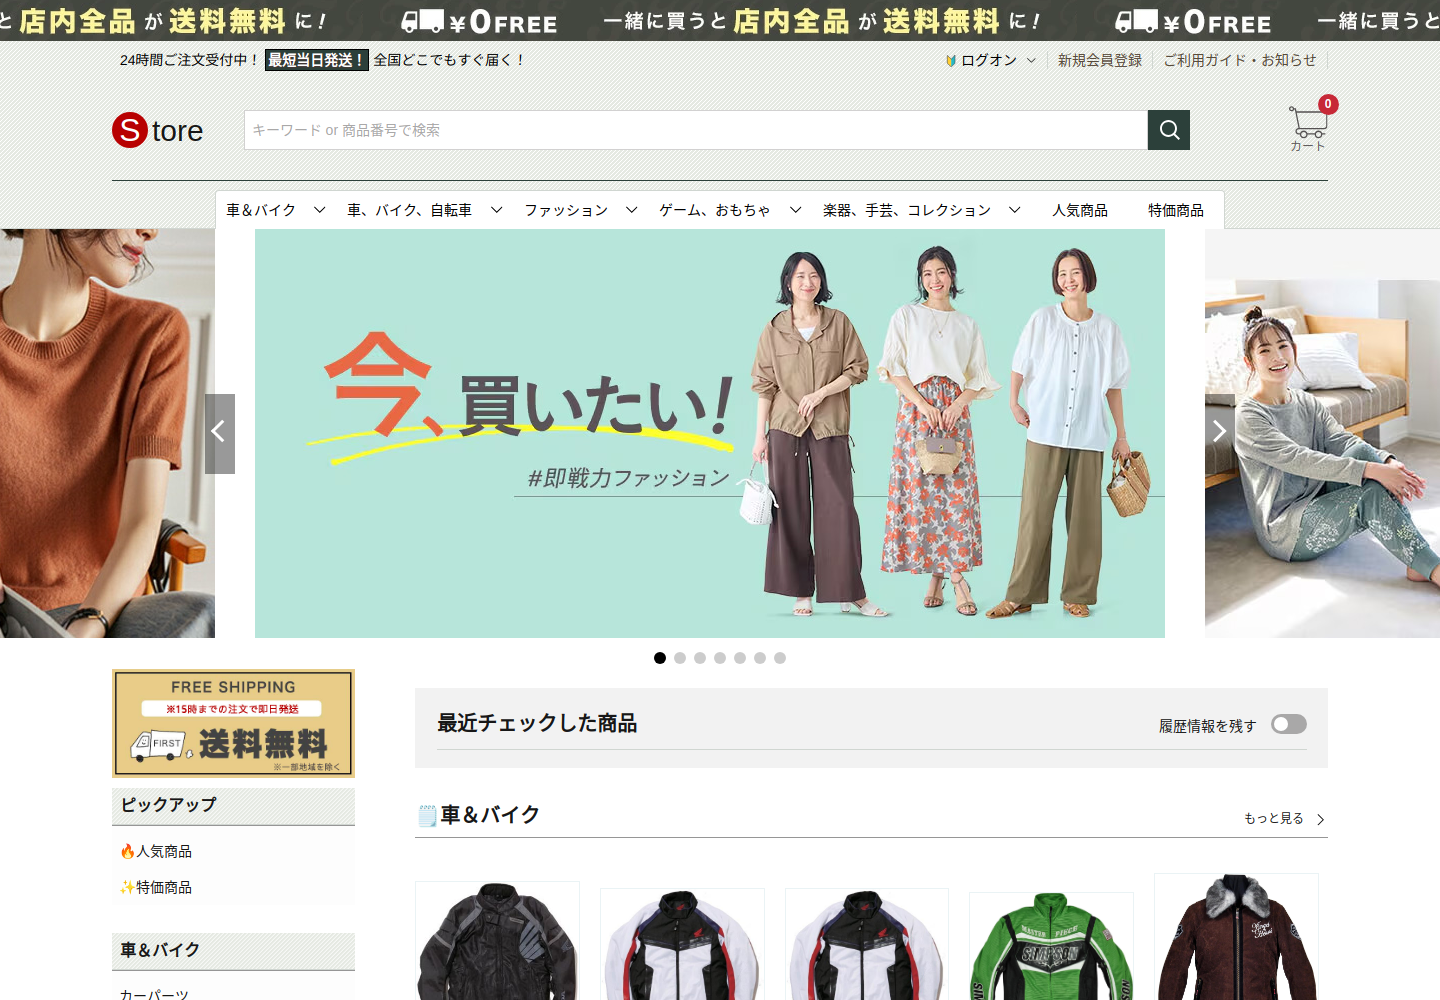Screen dimensions: 1440x1000
Task: Click the orange knit sweater banner
Action: pos(107,433)
